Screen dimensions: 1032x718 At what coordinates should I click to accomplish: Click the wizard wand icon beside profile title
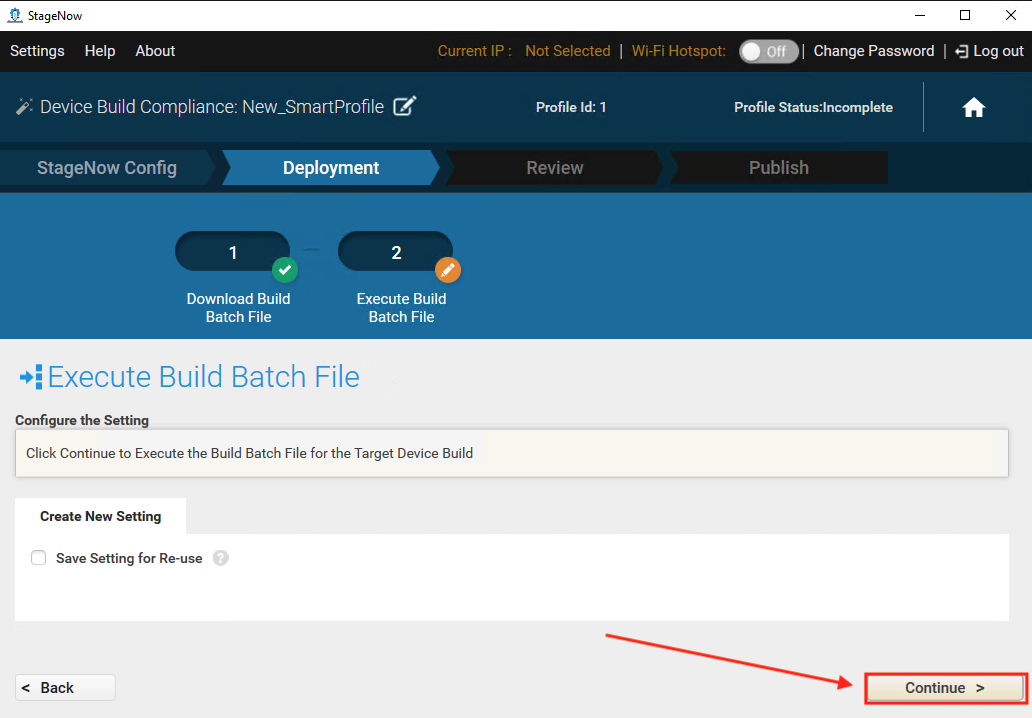point(24,107)
